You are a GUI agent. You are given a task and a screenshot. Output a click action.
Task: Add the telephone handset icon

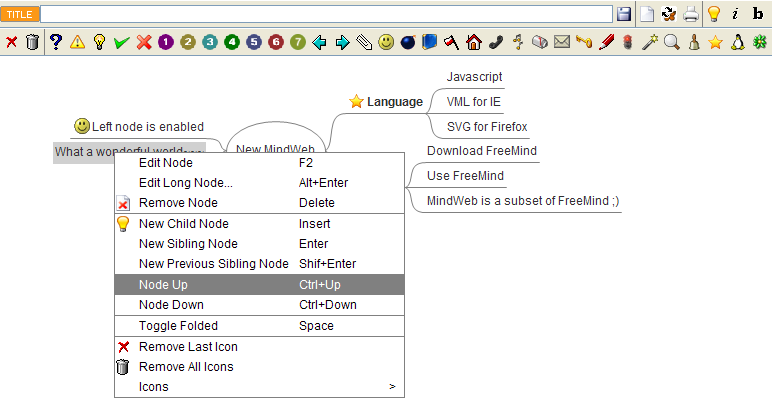(496, 42)
